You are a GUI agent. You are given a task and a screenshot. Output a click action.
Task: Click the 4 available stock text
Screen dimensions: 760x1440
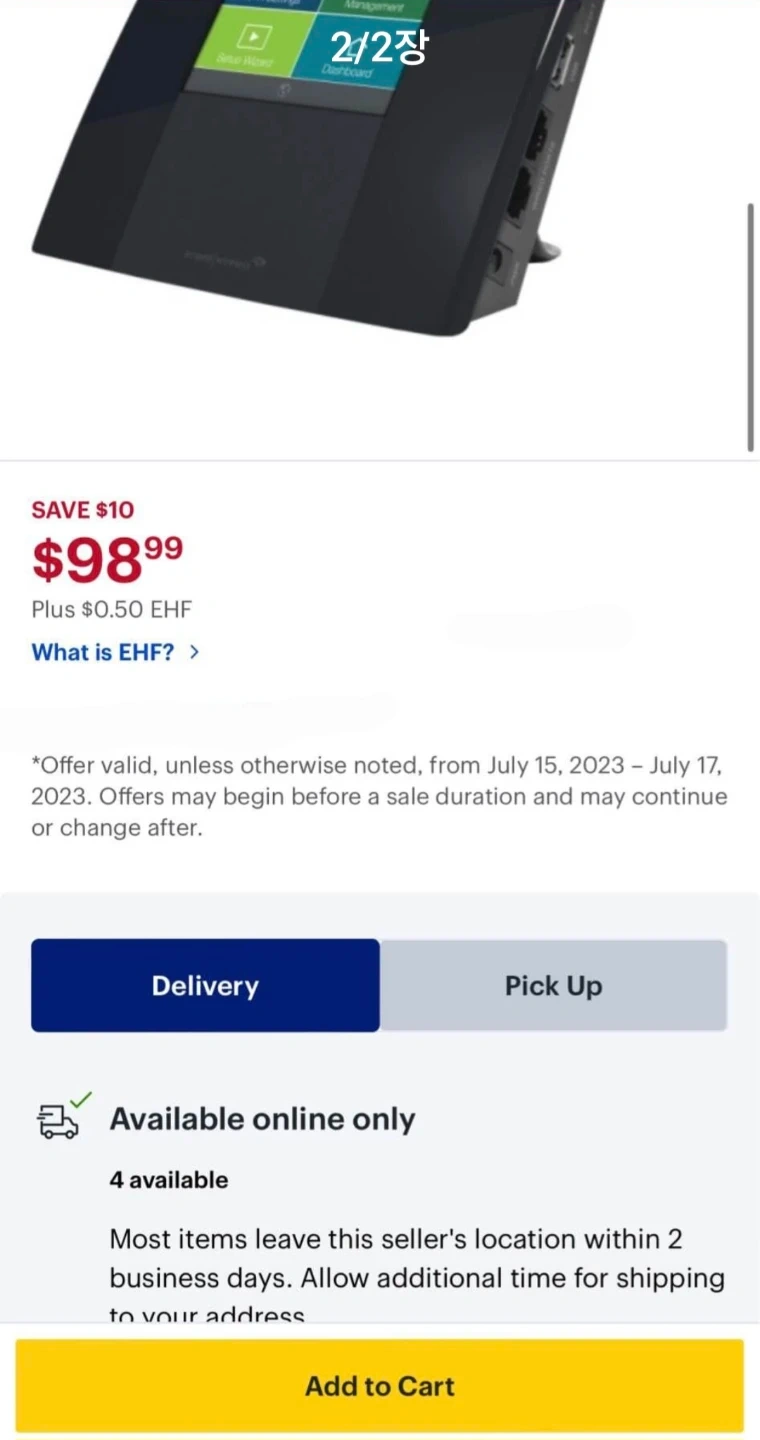[169, 1180]
